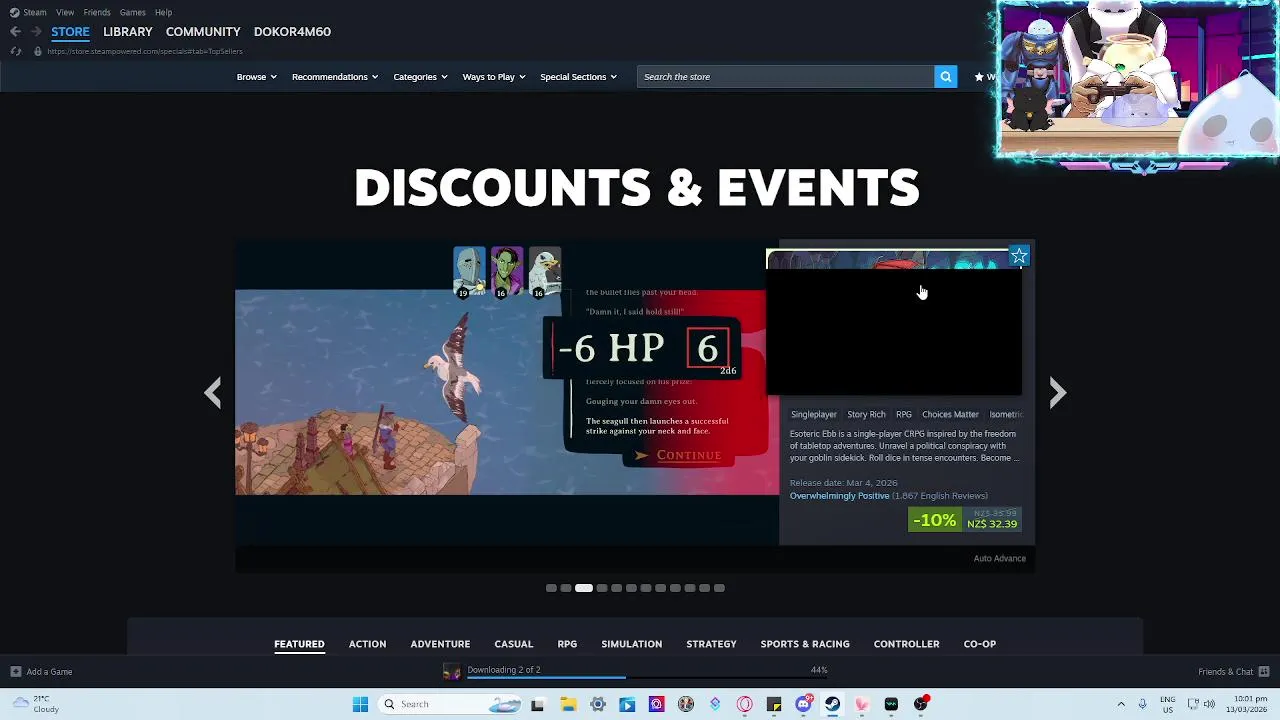This screenshot has height=720, width=1280.
Task: Go back with the browser back arrow
Action: pyautogui.click(x=15, y=32)
